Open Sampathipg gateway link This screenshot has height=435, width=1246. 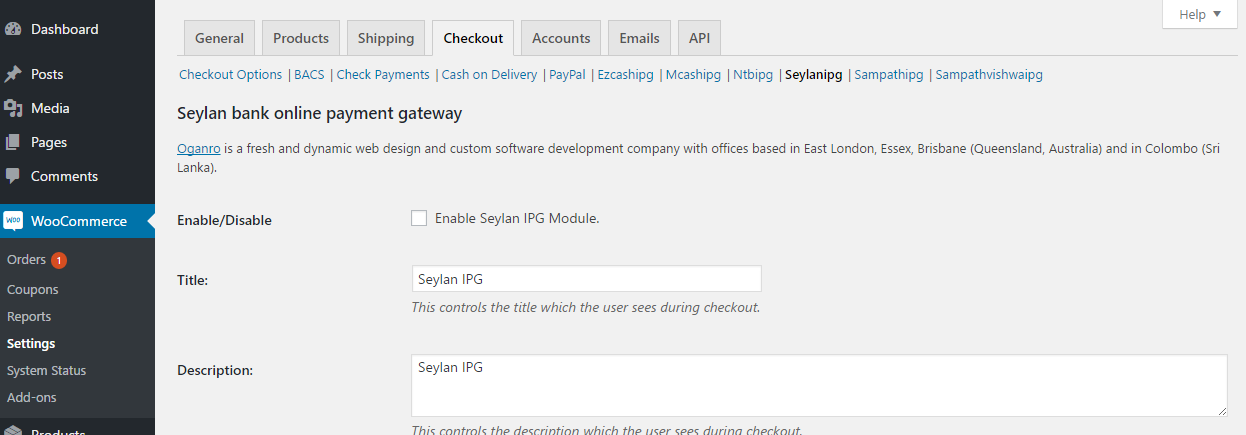pyautogui.click(x=889, y=74)
